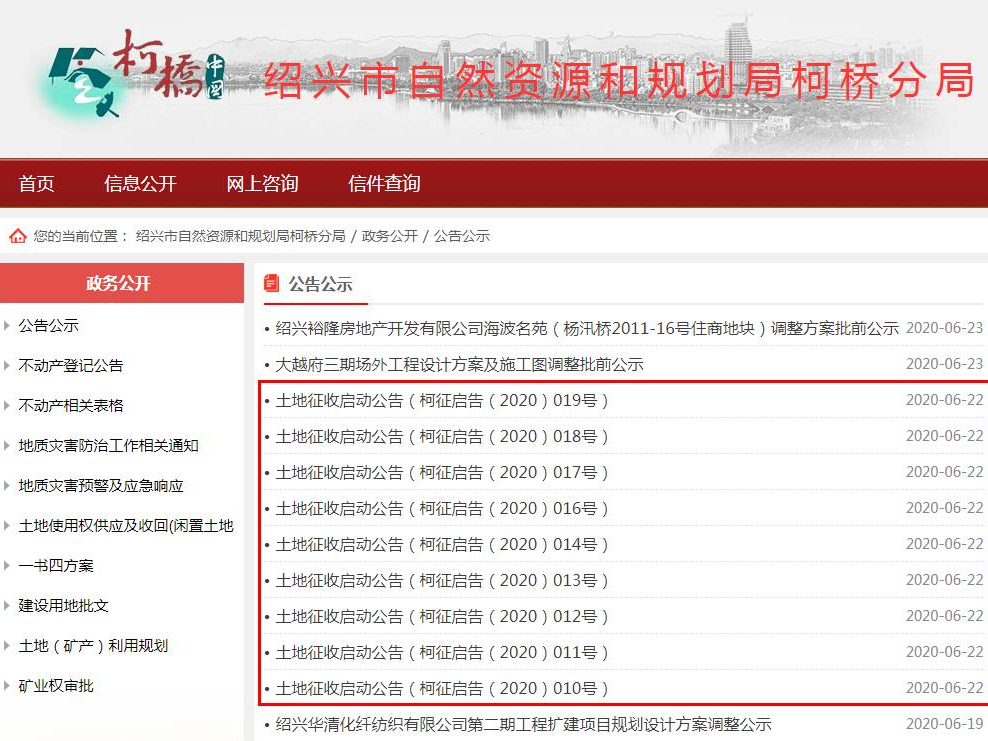Expand the 公告公示 sidebar arrow
This screenshot has width=988, height=741.
coord(8,326)
